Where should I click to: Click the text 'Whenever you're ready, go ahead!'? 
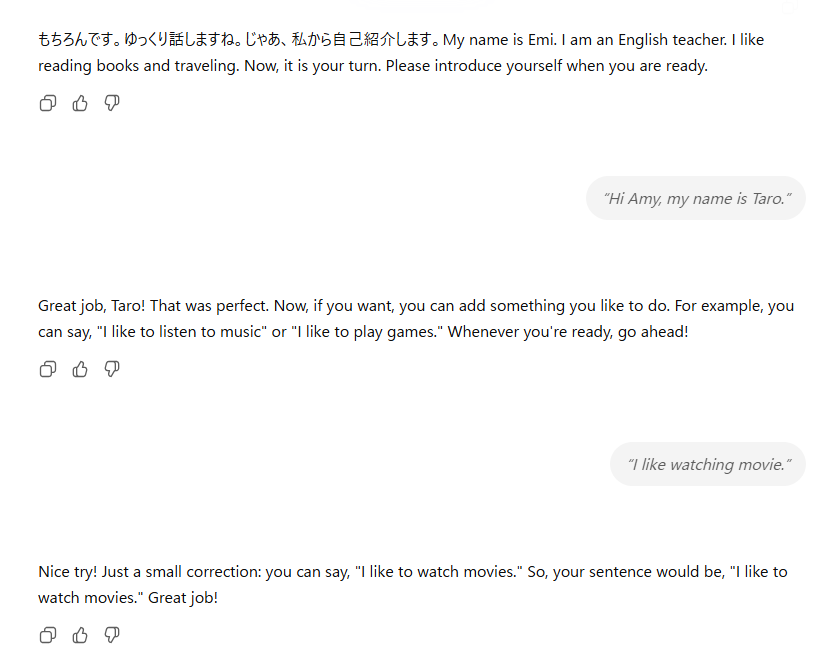568,331
